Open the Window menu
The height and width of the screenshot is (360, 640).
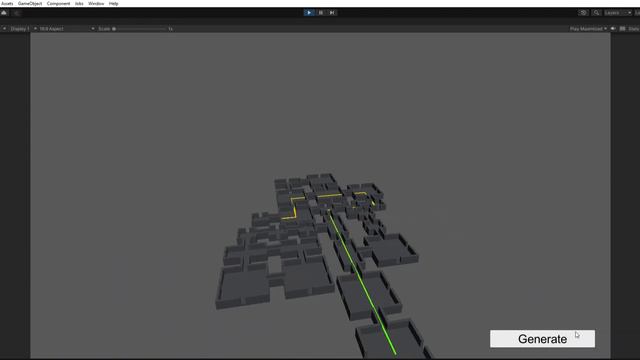click(96, 3)
